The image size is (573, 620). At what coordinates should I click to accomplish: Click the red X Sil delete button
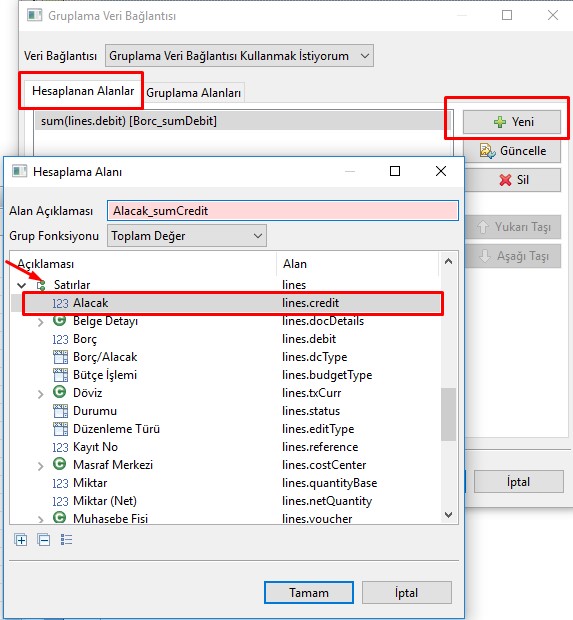(x=512, y=180)
